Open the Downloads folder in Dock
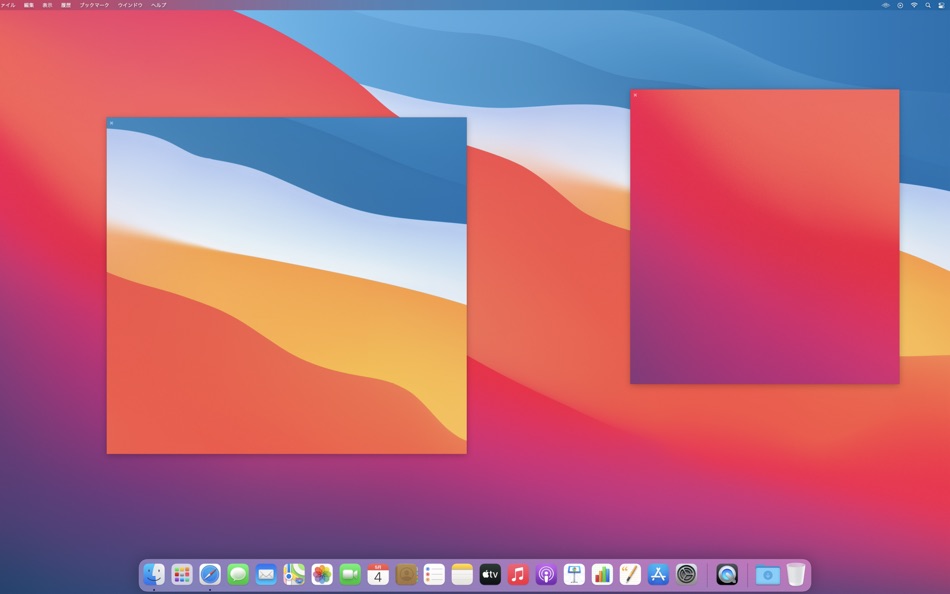Screen dimensions: 950x594 [768, 574]
